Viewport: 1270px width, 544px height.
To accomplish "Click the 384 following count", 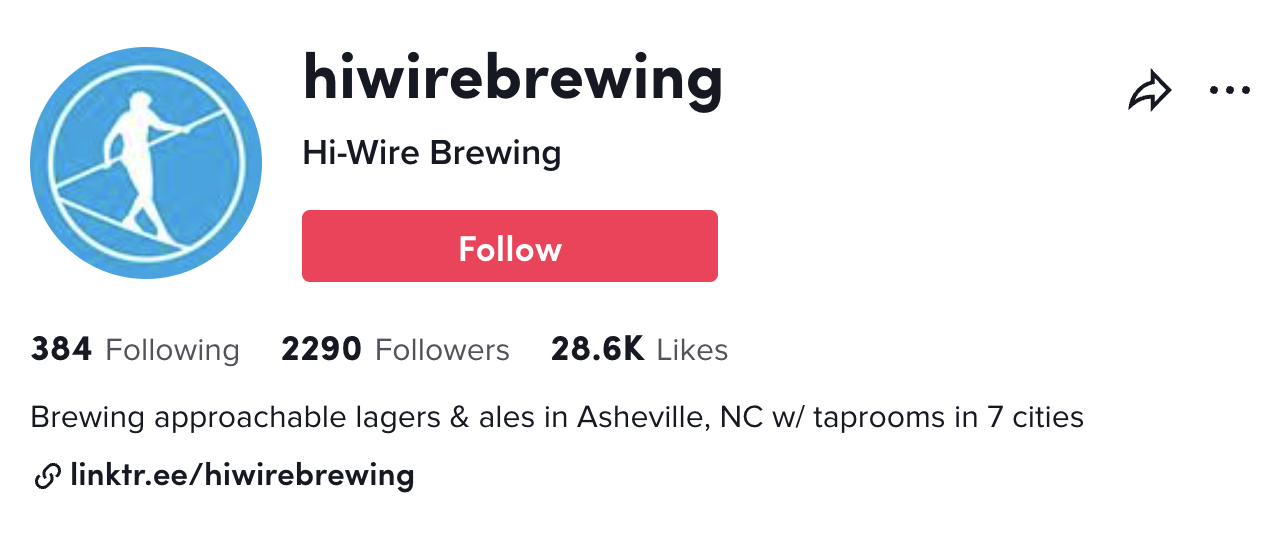I will [61, 350].
